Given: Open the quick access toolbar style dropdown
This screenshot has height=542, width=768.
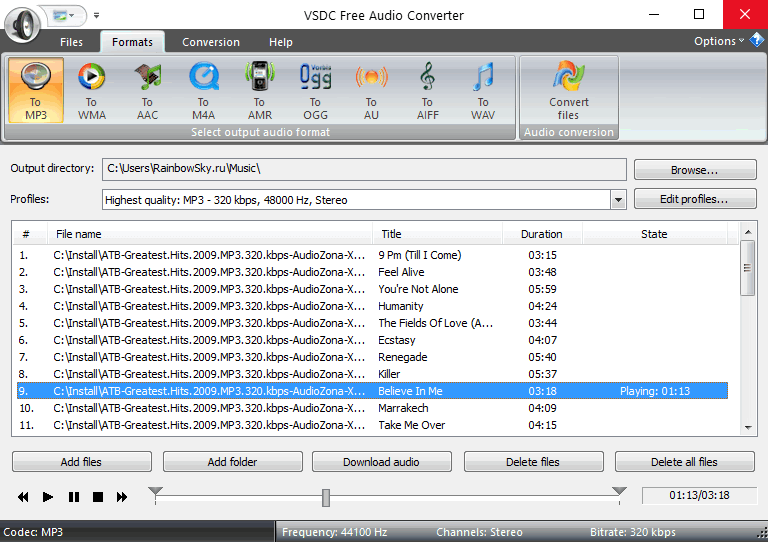Looking at the screenshot, I should 64,16.
